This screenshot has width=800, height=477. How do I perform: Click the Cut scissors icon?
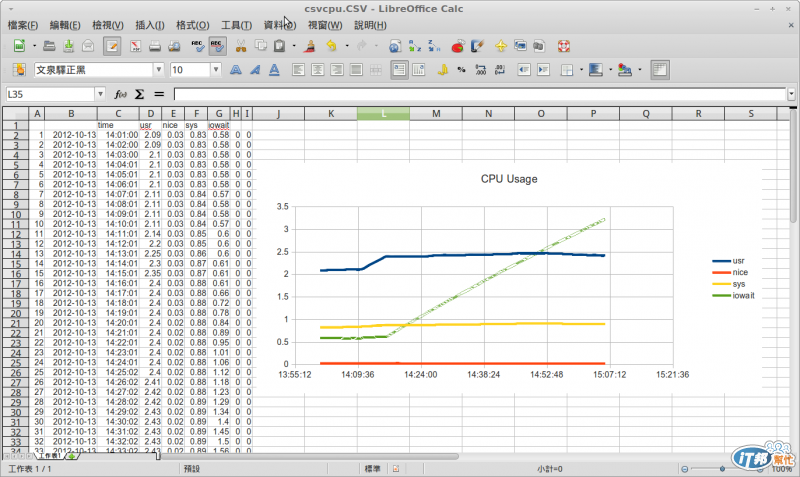tap(241, 46)
